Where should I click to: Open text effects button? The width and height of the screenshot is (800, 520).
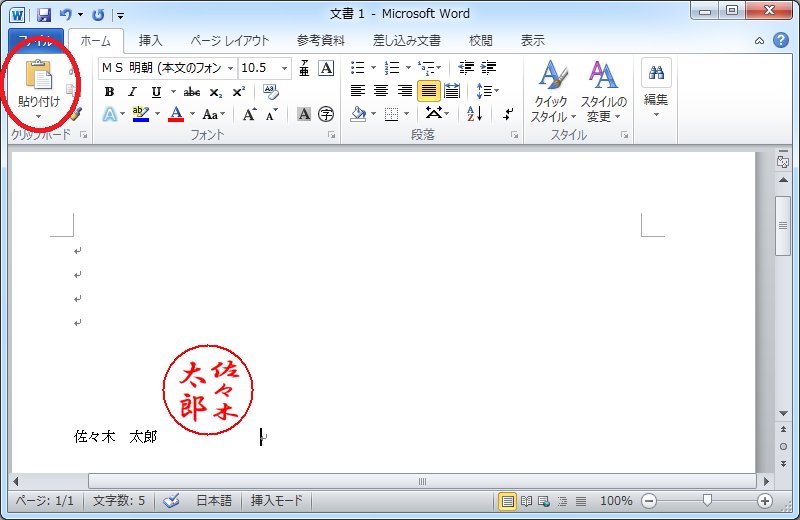tap(109, 114)
